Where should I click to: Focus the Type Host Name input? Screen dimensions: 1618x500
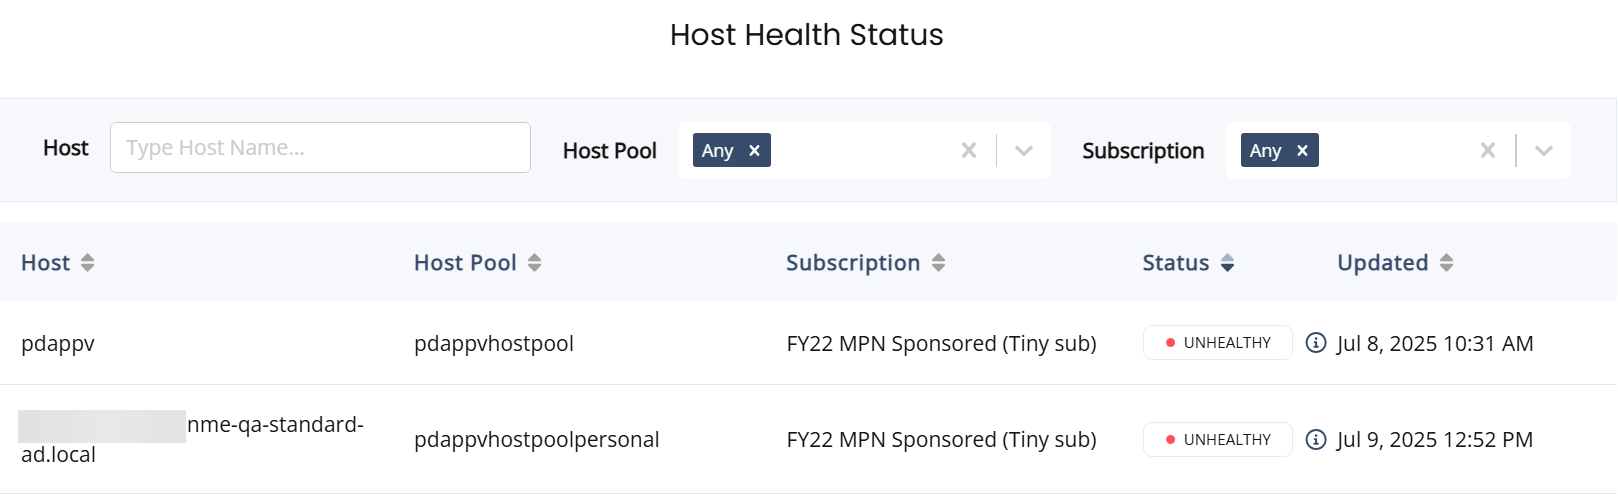(320, 148)
